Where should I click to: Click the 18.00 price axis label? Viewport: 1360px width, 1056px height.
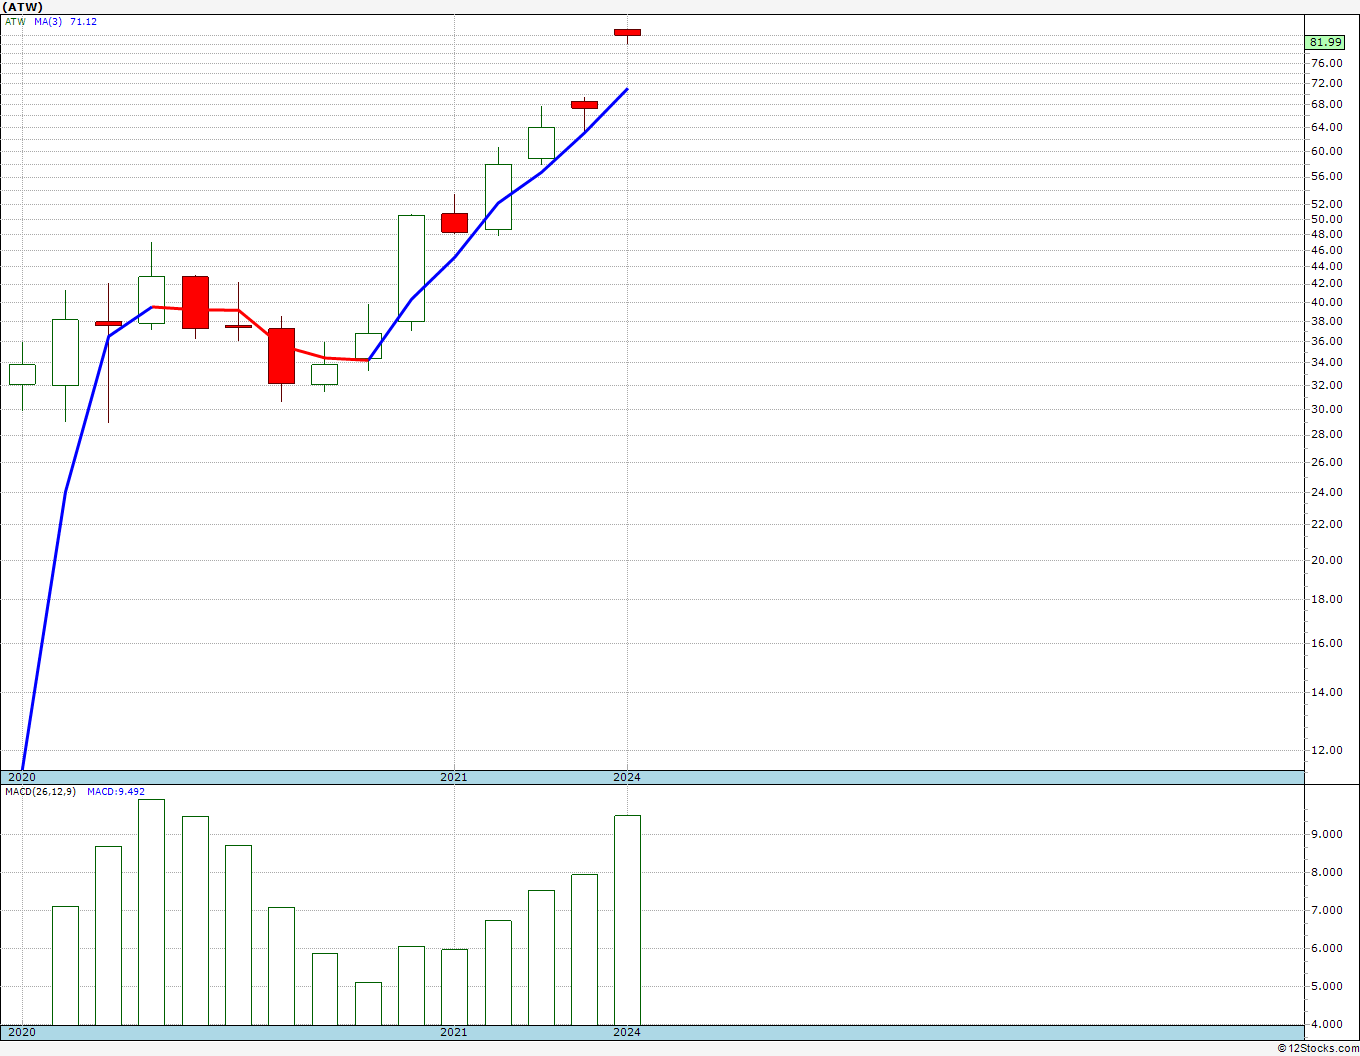pos(1327,599)
